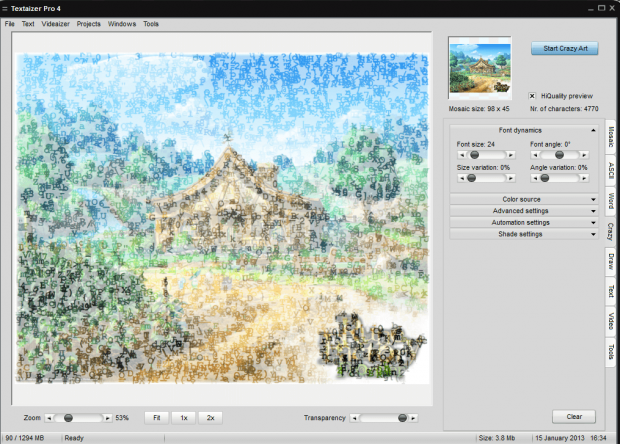Switch to the Text side tab
The height and width of the screenshot is (444, 620).
pos(611,291)
